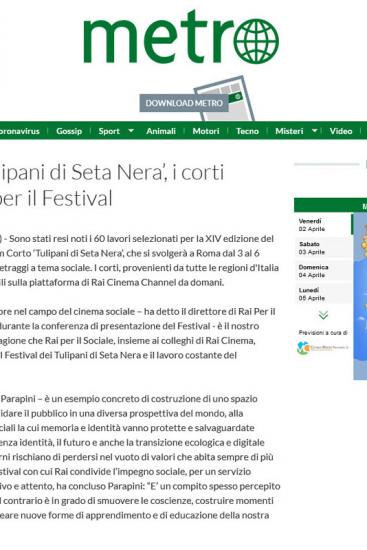This screenshot has height=550, width=367.
Task: Click the 'er il Festival' headline line
Action: (x=56, y=198)
